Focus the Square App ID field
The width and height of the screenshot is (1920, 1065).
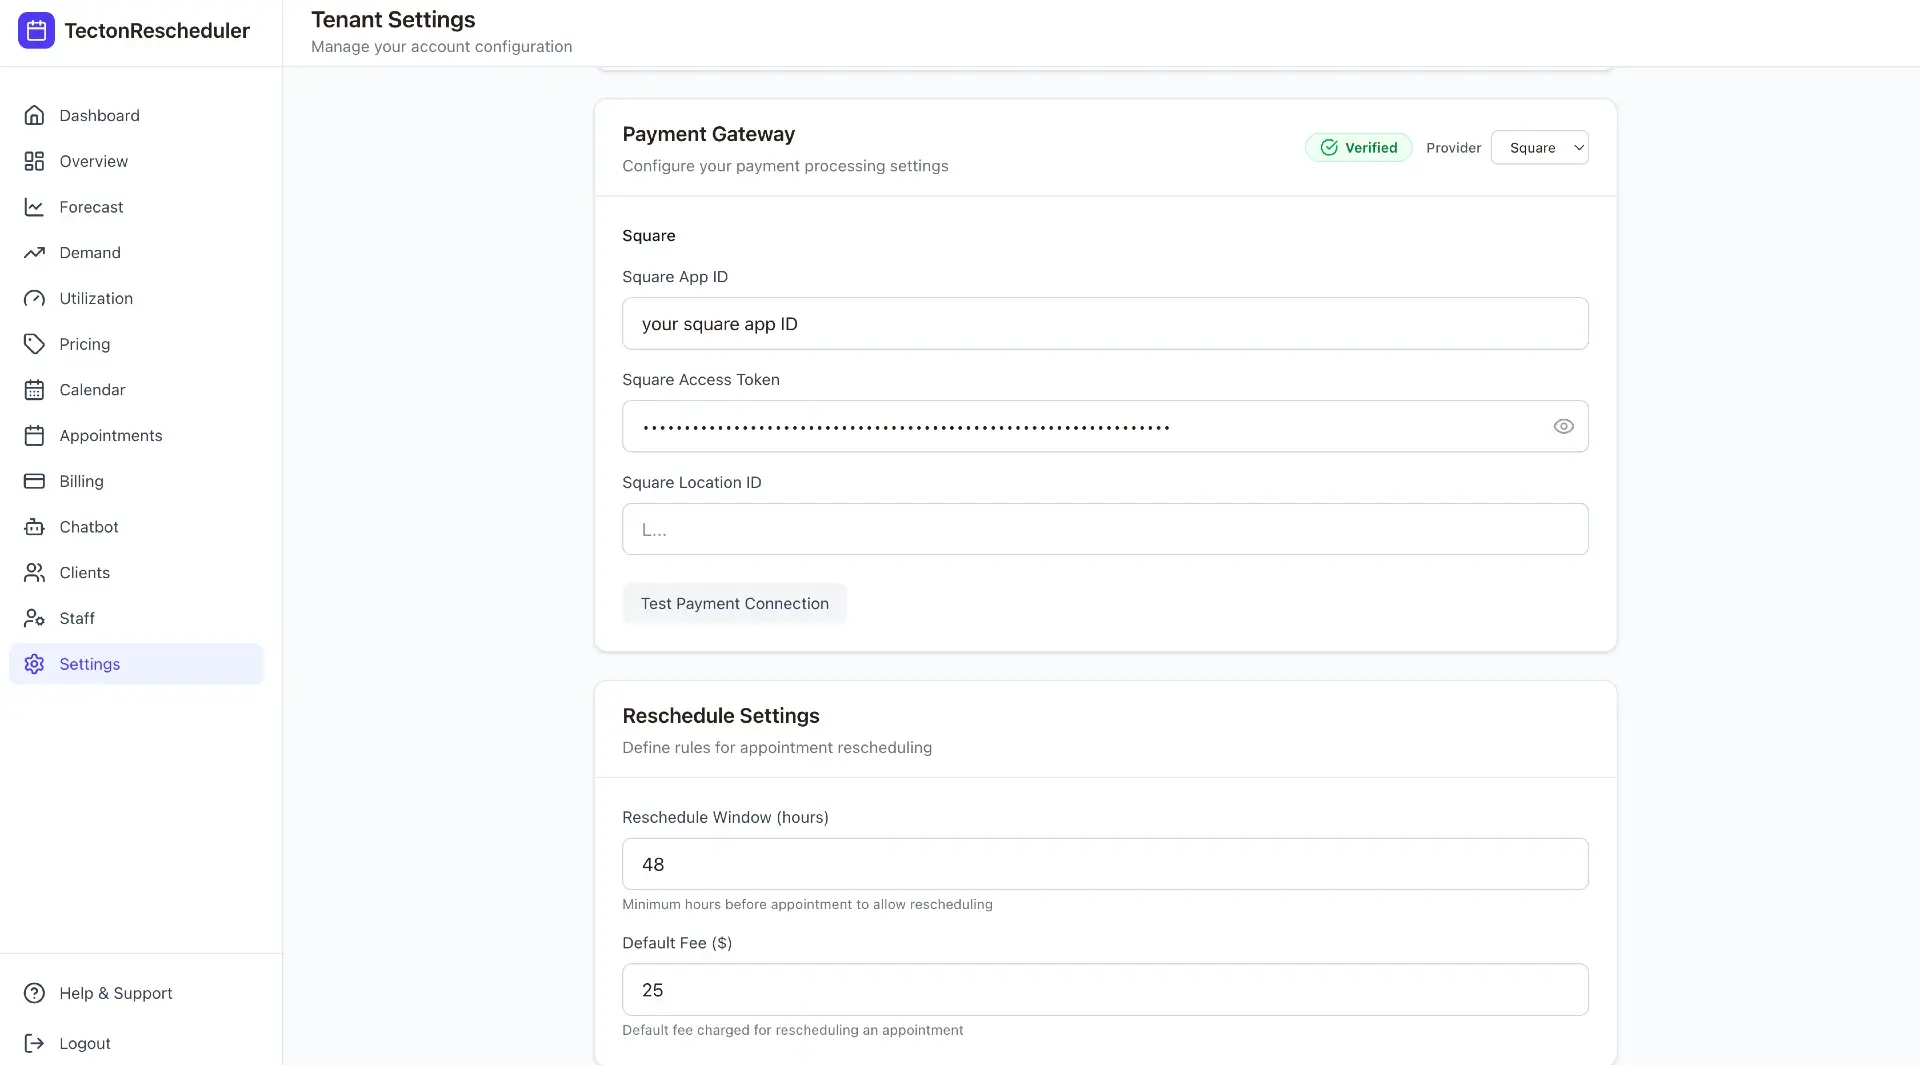[x=1104, y=323]
